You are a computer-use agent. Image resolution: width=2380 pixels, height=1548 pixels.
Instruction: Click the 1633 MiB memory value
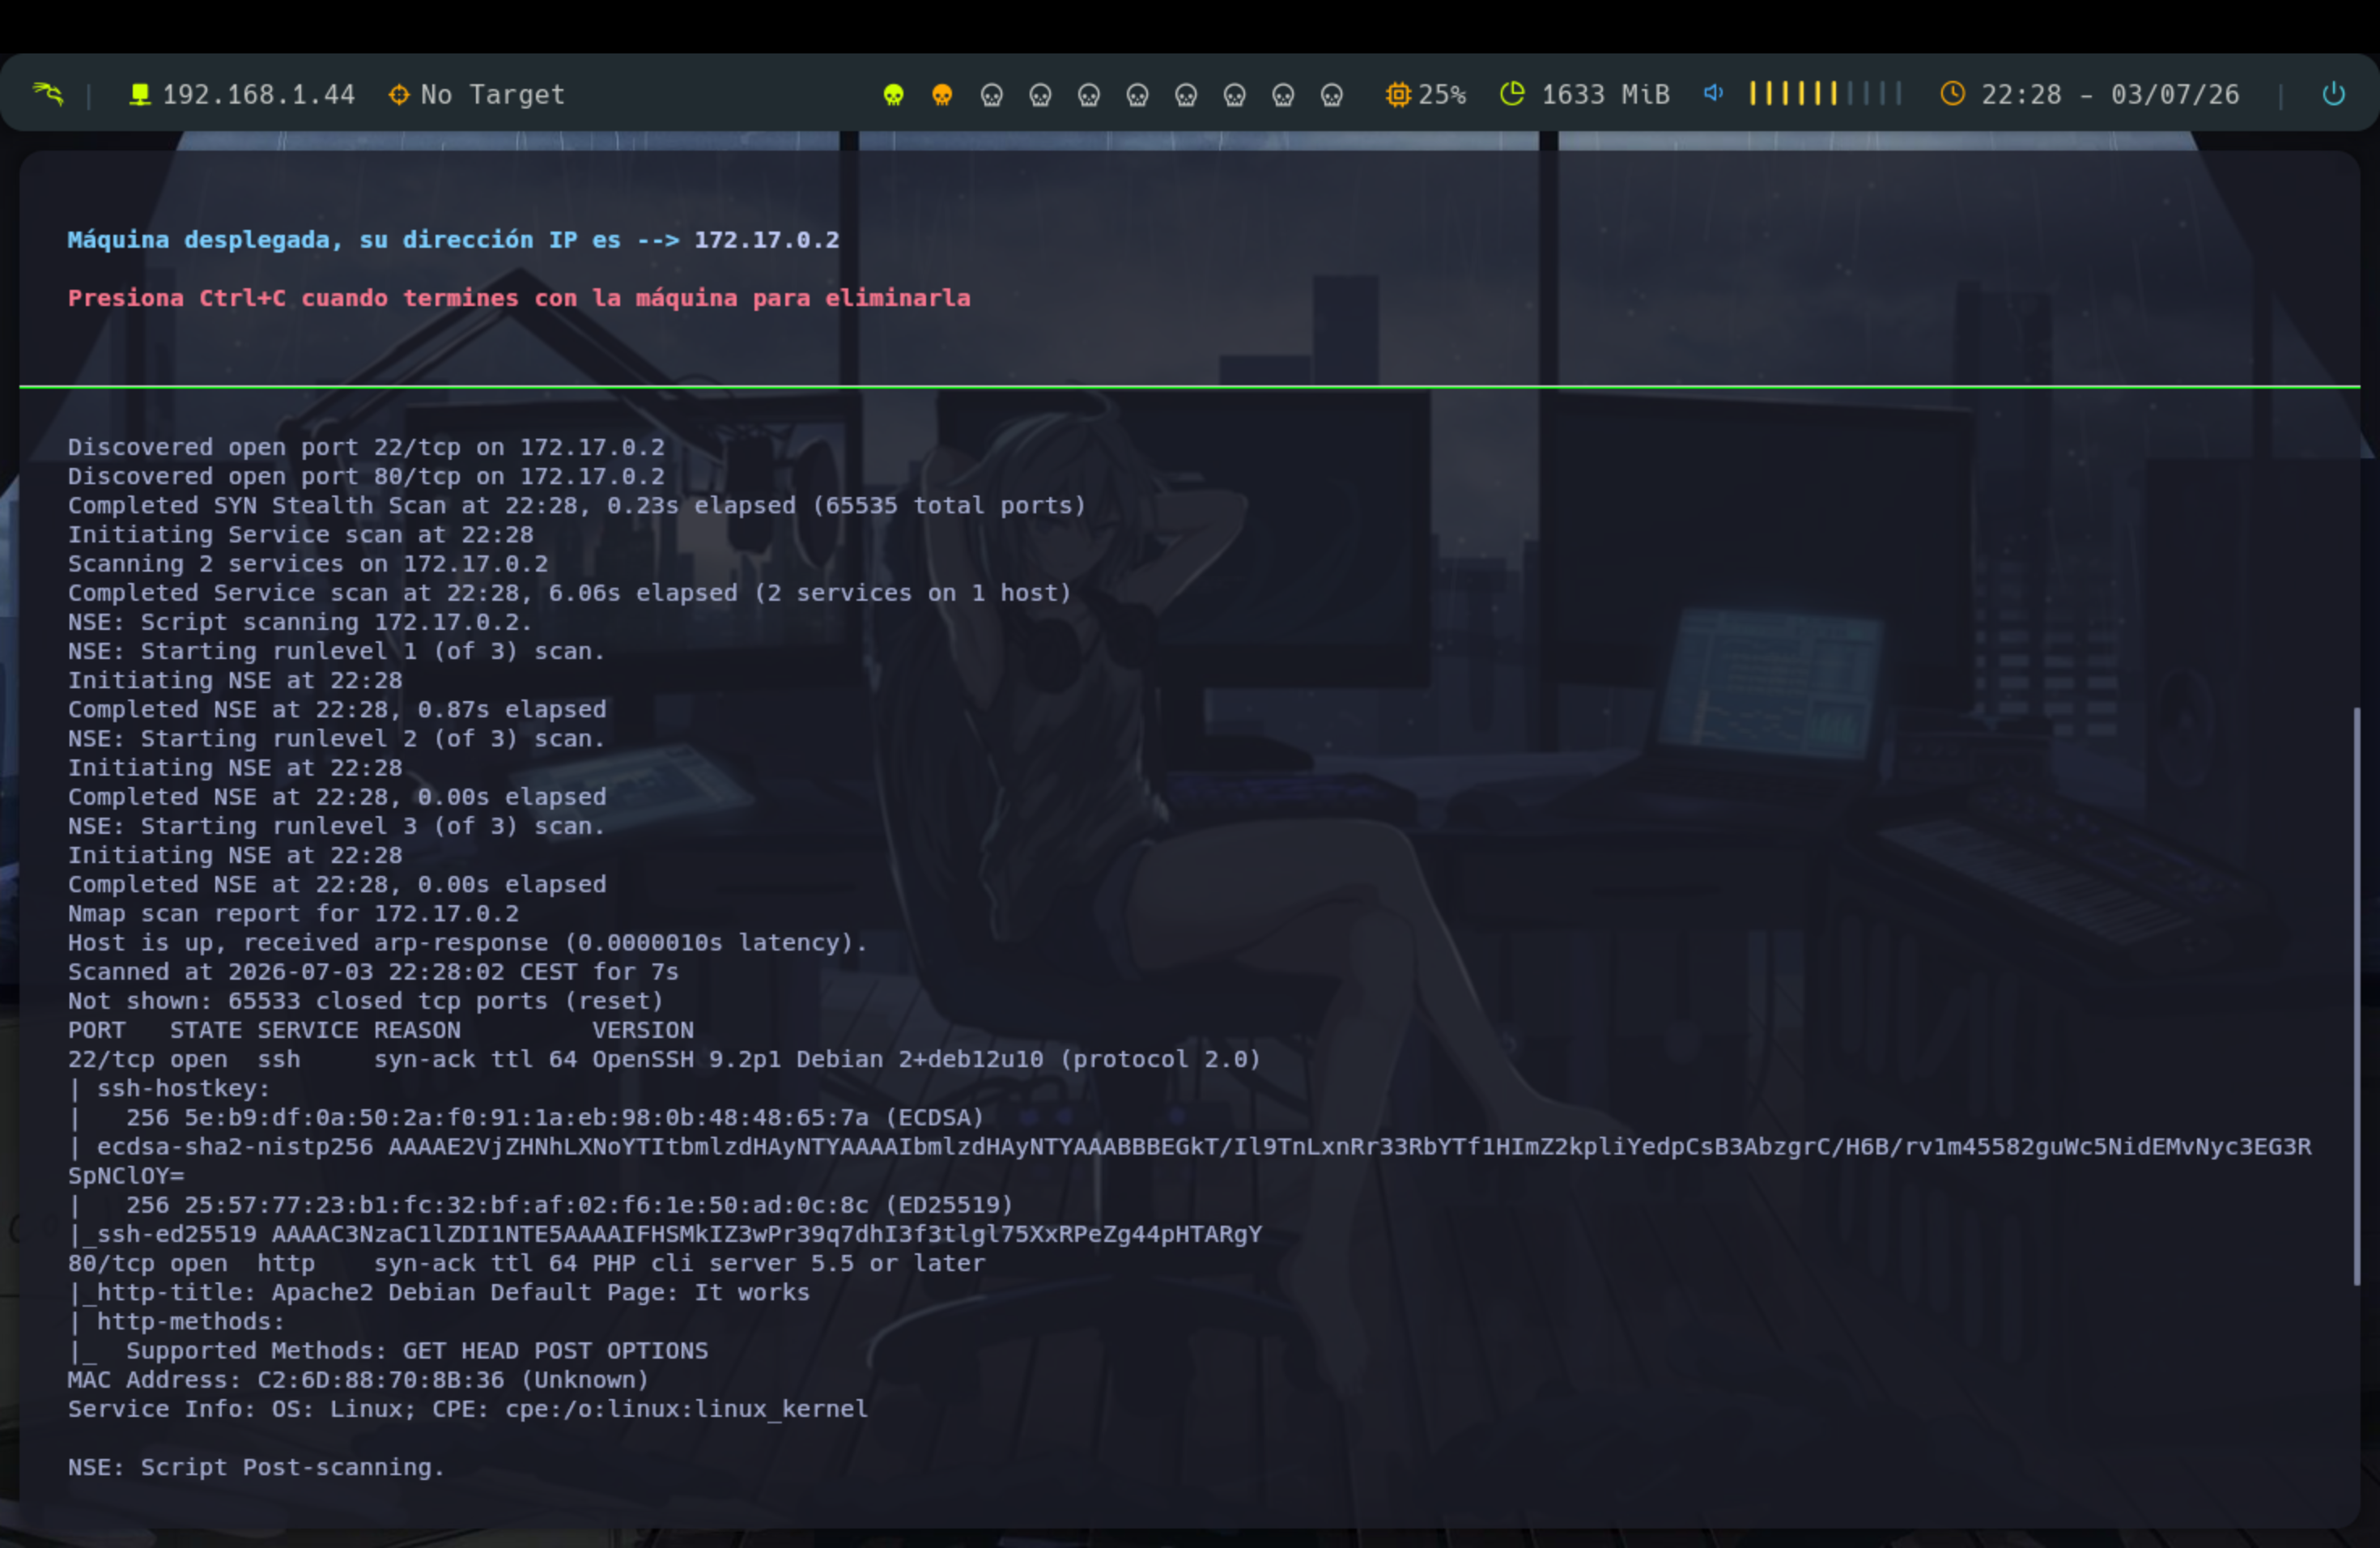coord(1606,95)
